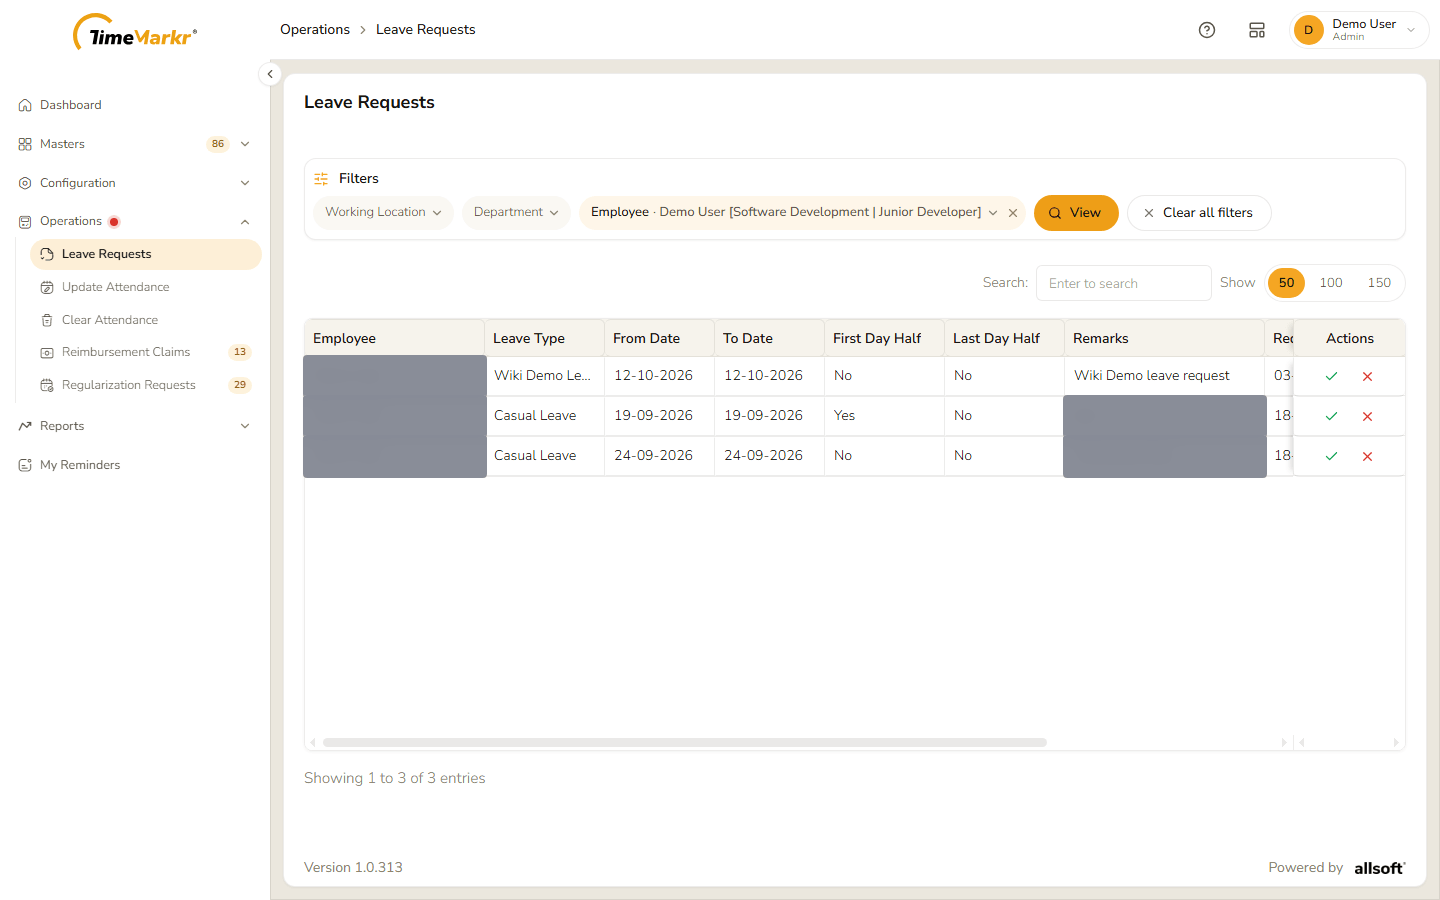Click the Filters sliders icon
Image resolution: width=1440 pixels, height=900 pixels.
pyautogui.click(x=321, y=179)
